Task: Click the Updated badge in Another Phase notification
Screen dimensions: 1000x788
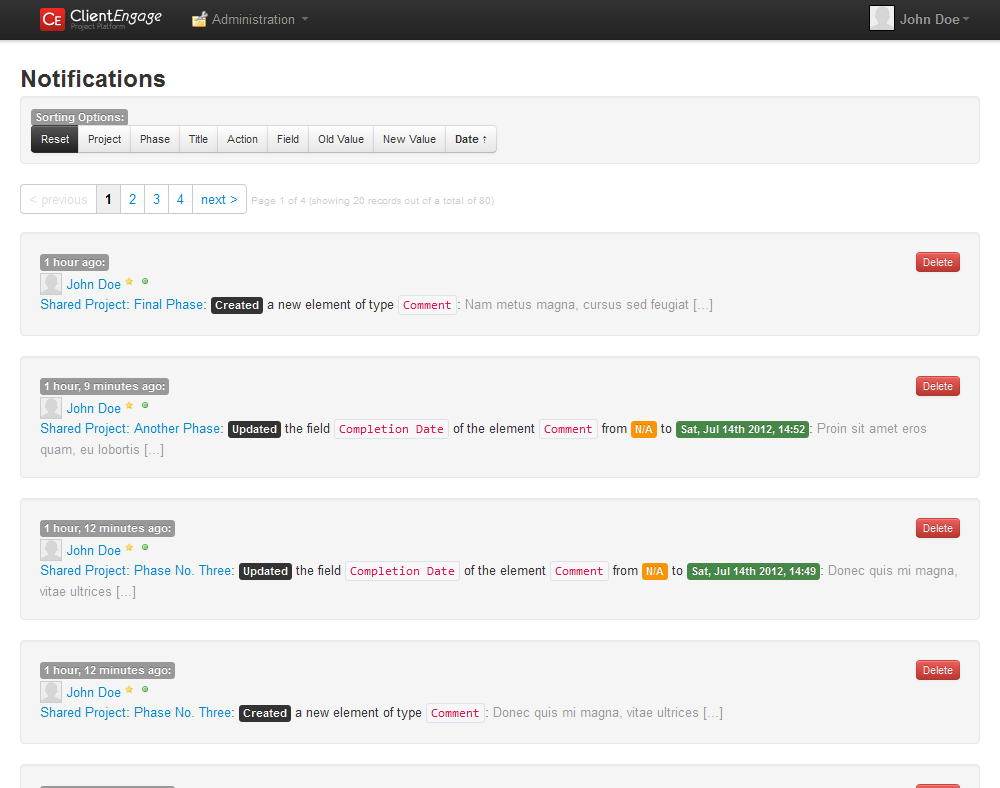Action: tap(254, 430)
